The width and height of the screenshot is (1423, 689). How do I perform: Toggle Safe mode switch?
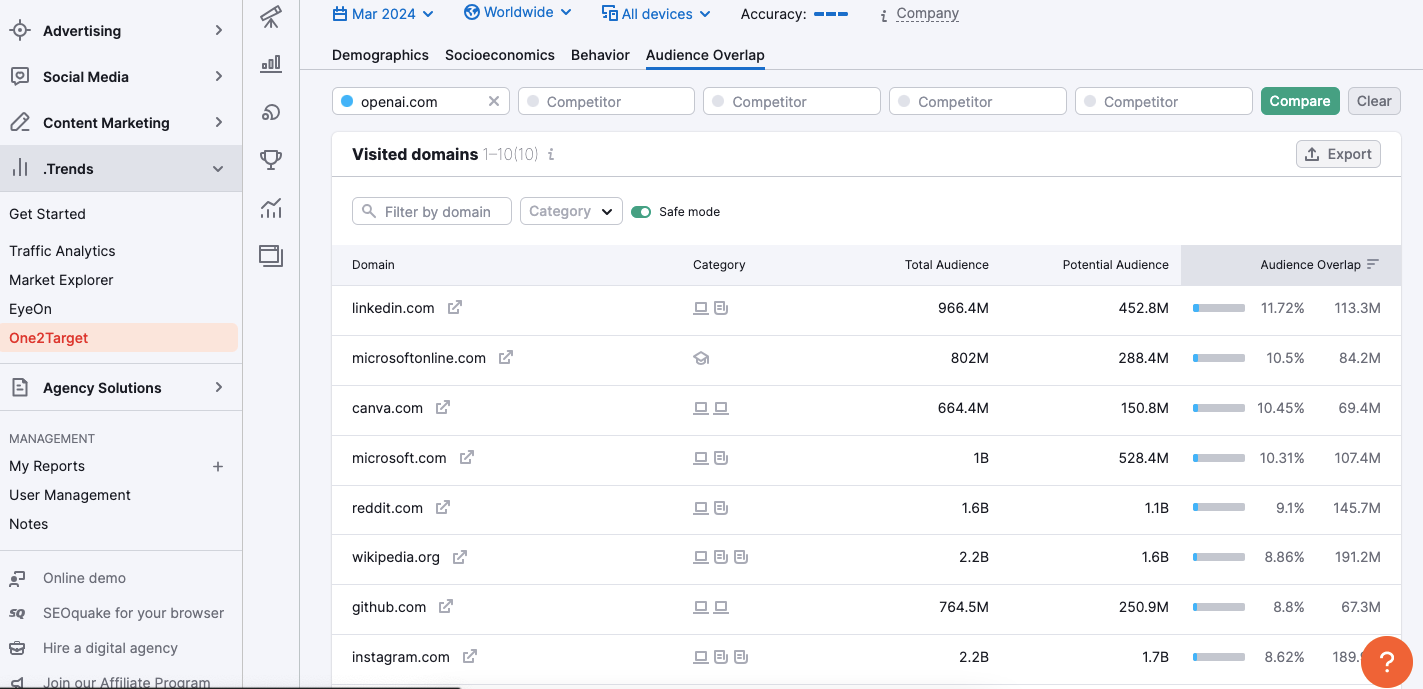coord(641,212)
